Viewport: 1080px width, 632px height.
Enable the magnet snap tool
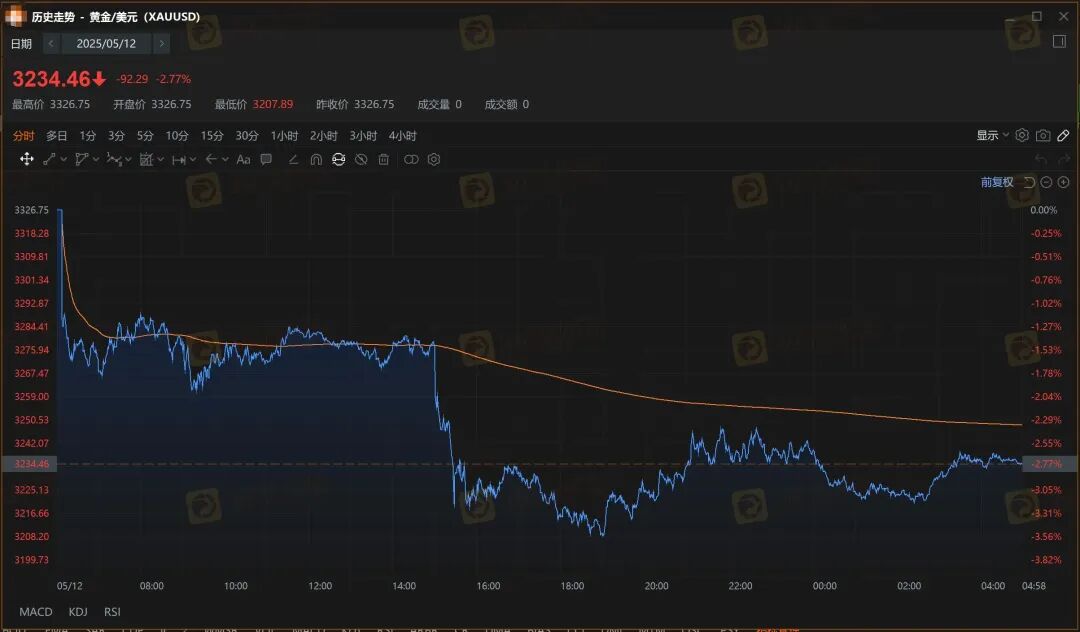pyautogui.click(x=315, y=159)
